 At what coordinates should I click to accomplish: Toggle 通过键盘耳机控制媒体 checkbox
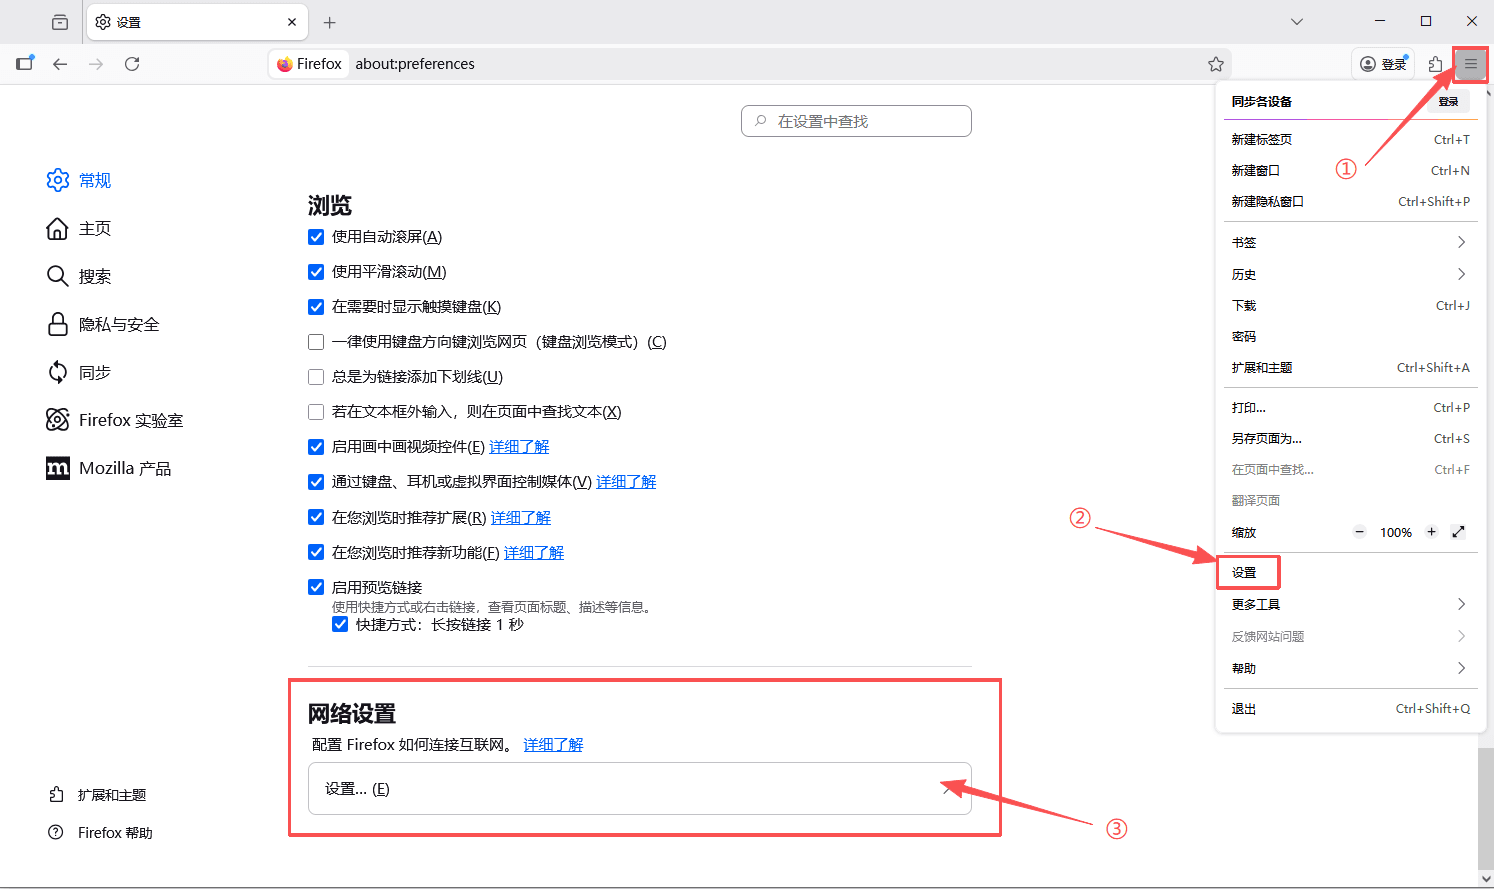[x=316, y=482]
